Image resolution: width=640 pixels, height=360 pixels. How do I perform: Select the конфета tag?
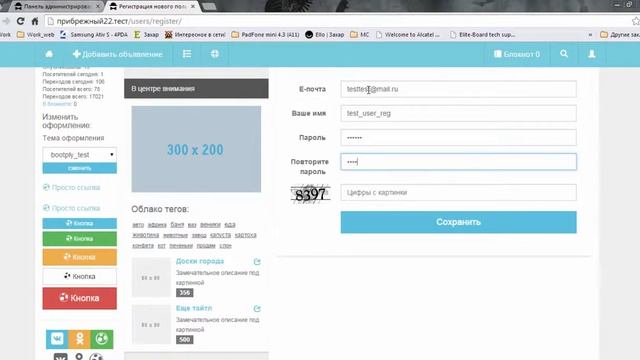(x=143, y=246)
